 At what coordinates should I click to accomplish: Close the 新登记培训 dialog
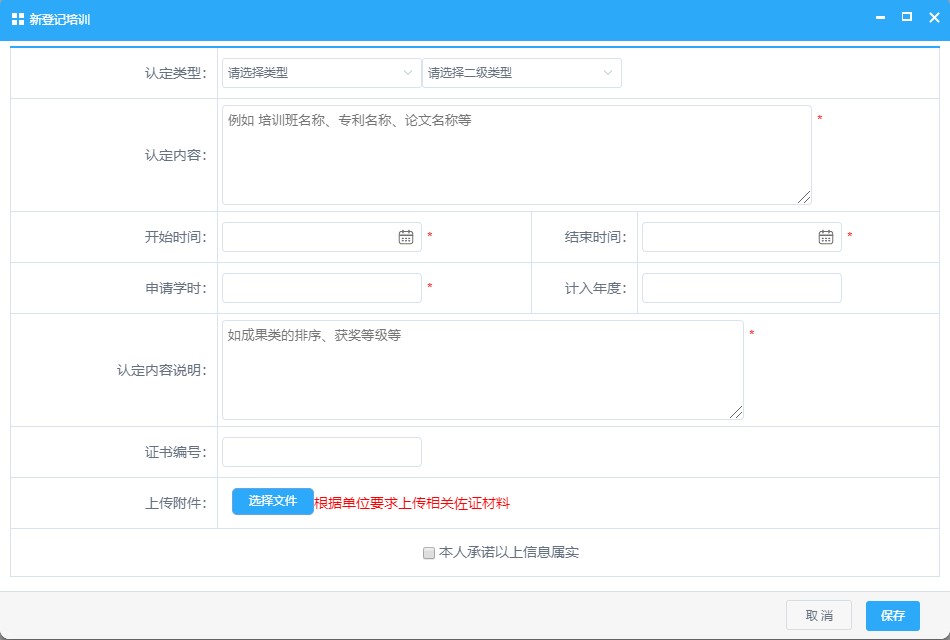[x=934, y=18]
